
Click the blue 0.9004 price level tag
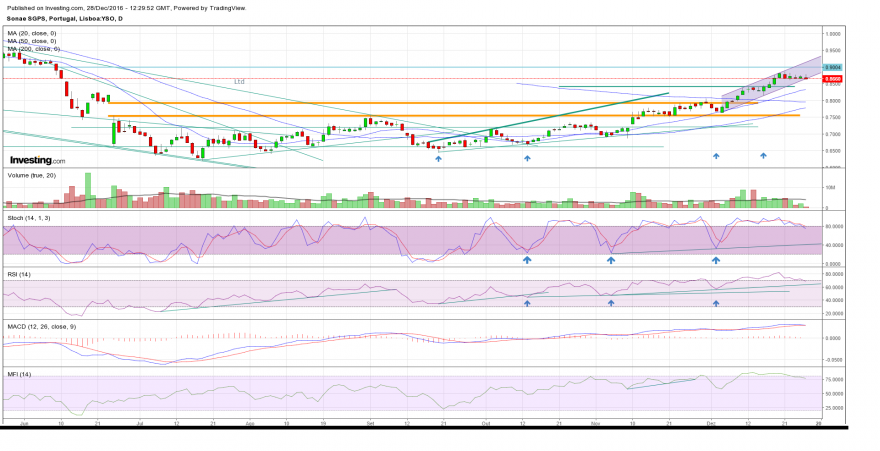tap(832, 67)
